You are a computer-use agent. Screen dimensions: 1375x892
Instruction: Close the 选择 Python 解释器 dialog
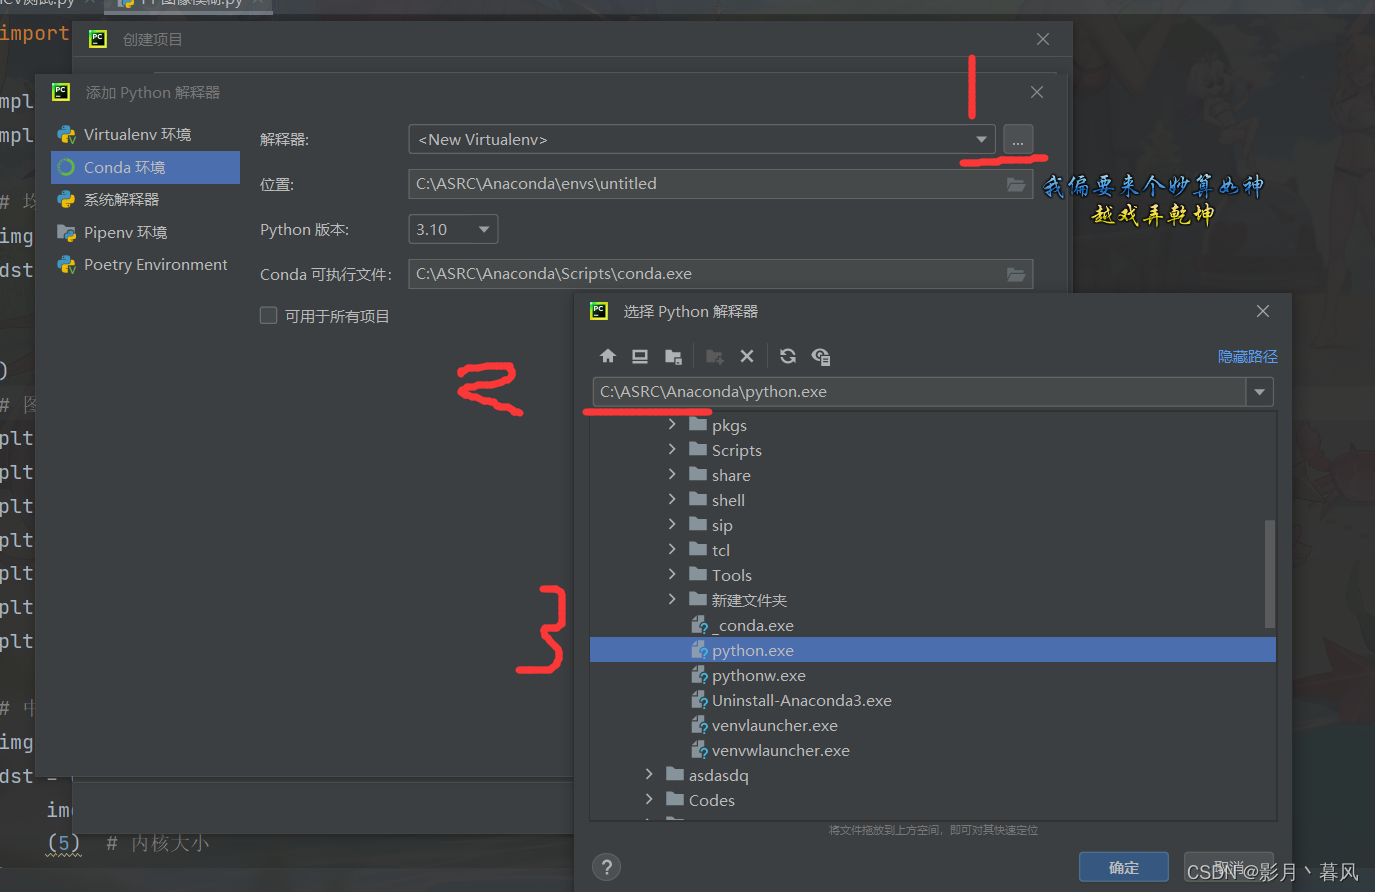[1263, 311]
